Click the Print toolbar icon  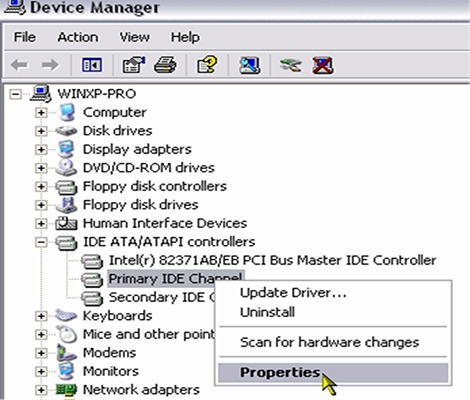(165, 65)
